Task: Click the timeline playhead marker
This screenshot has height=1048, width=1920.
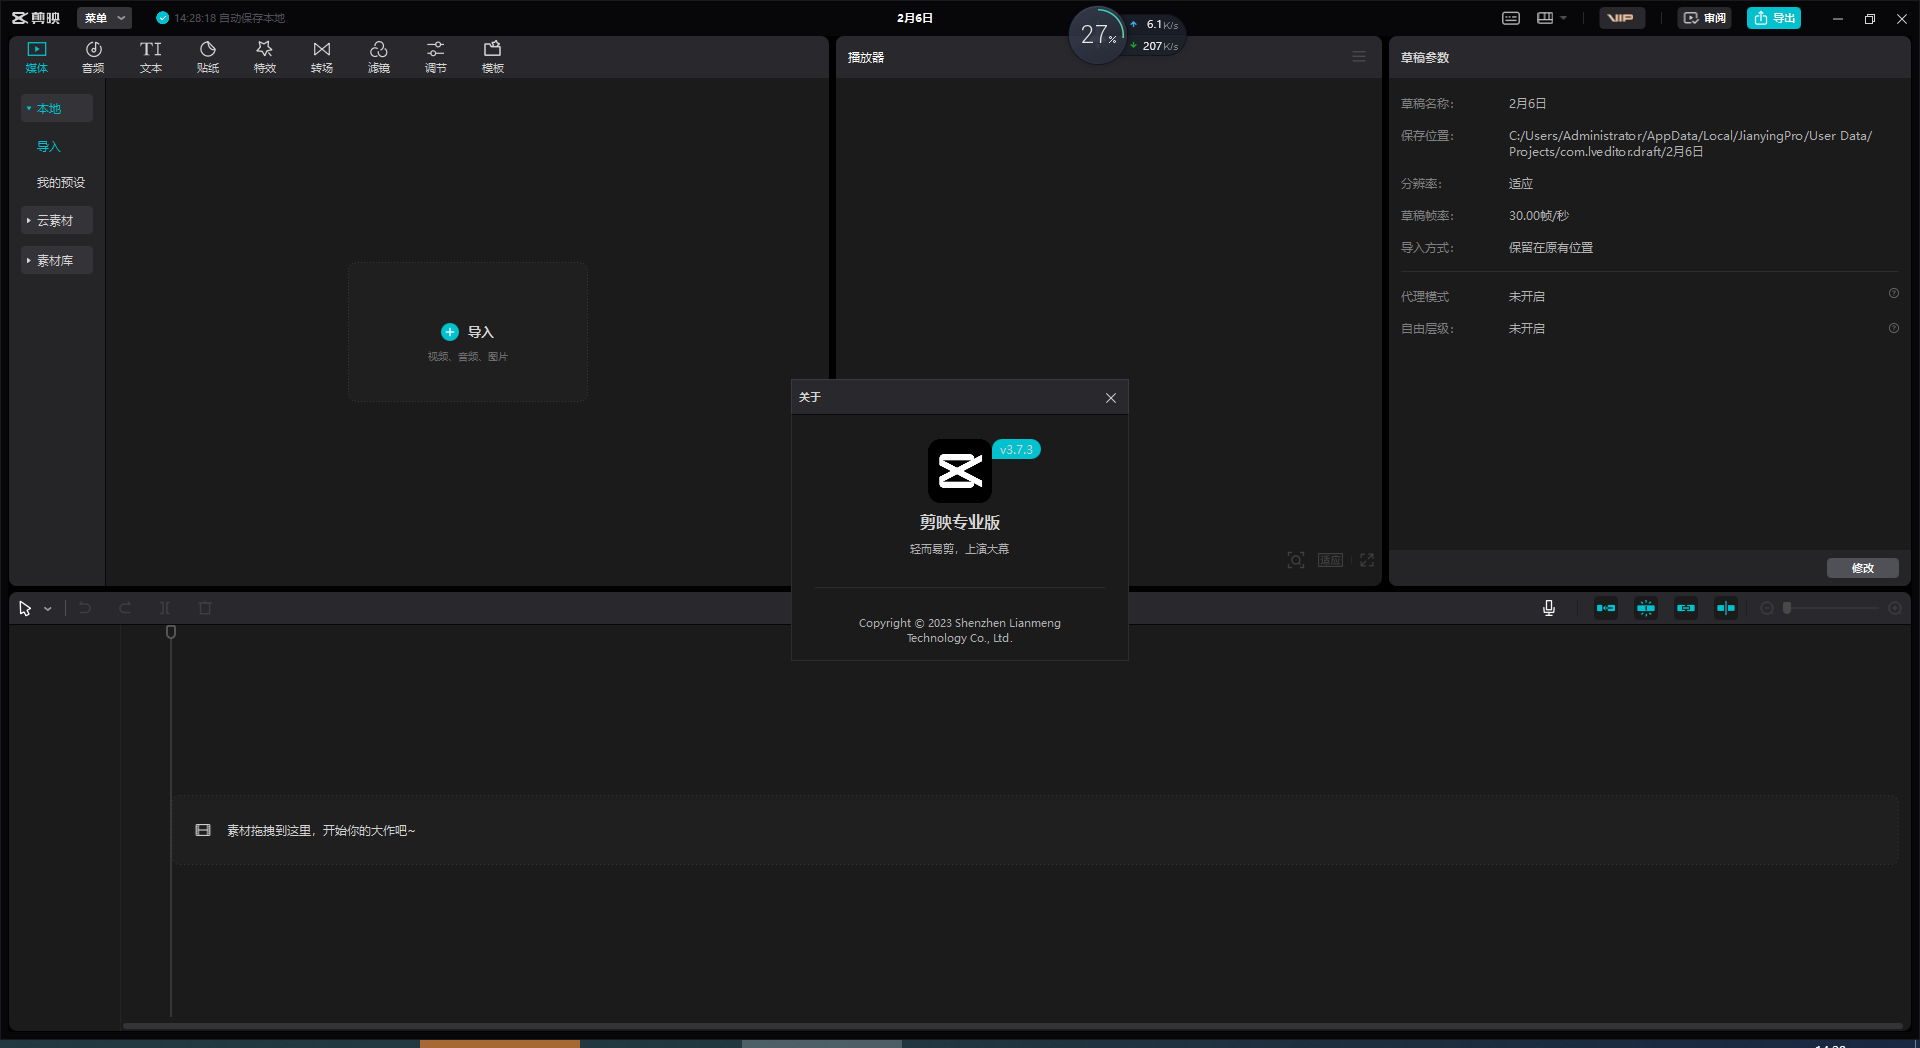Action: click(171, 632)
